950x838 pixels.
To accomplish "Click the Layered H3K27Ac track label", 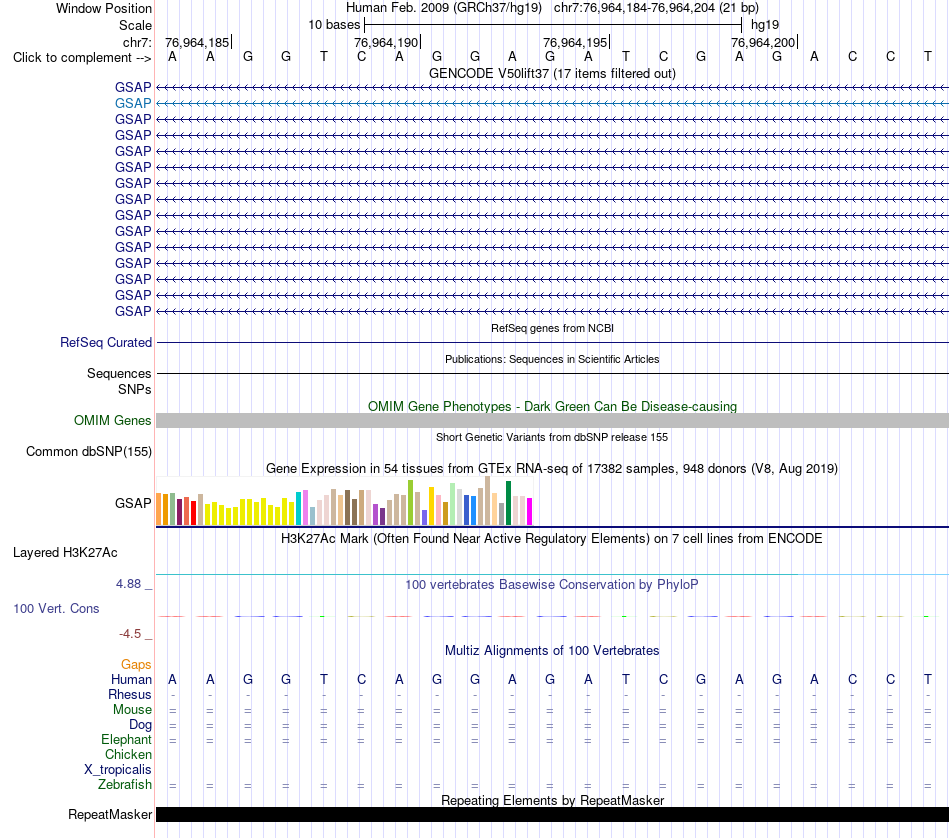I will pos(65,553).
